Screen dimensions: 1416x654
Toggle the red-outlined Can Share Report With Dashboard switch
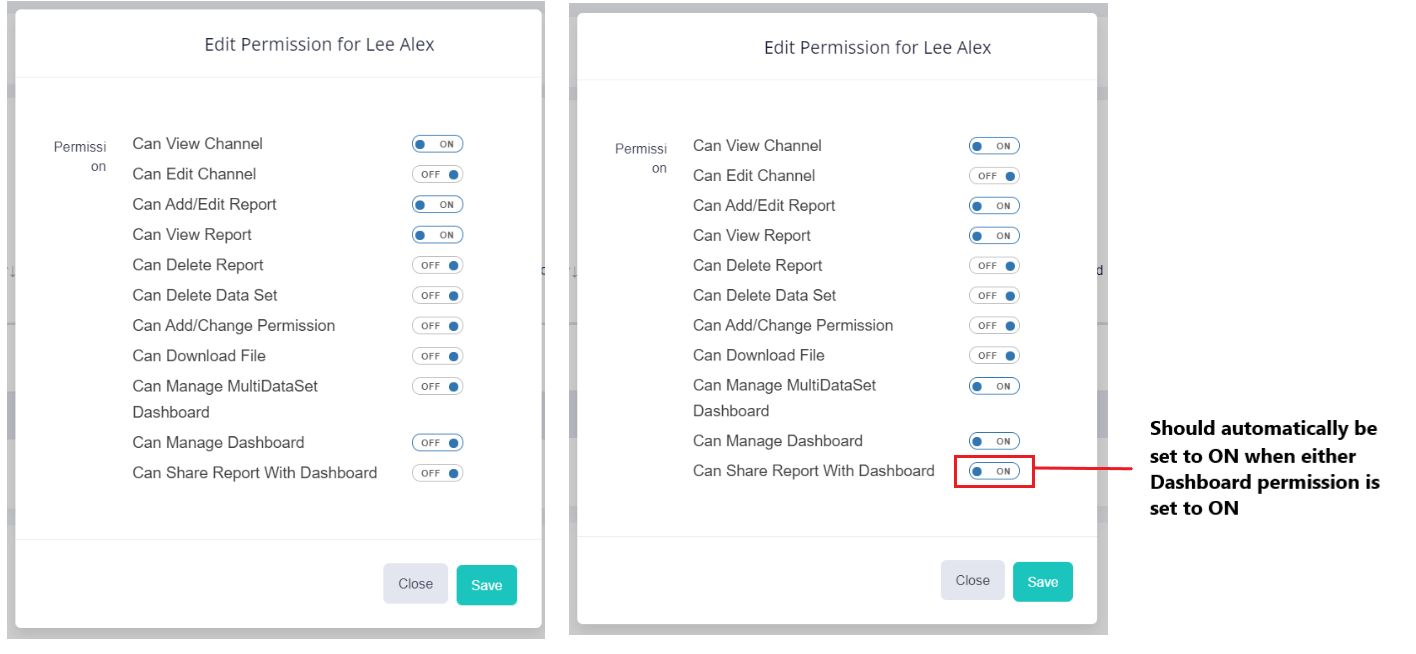[994, 471]
